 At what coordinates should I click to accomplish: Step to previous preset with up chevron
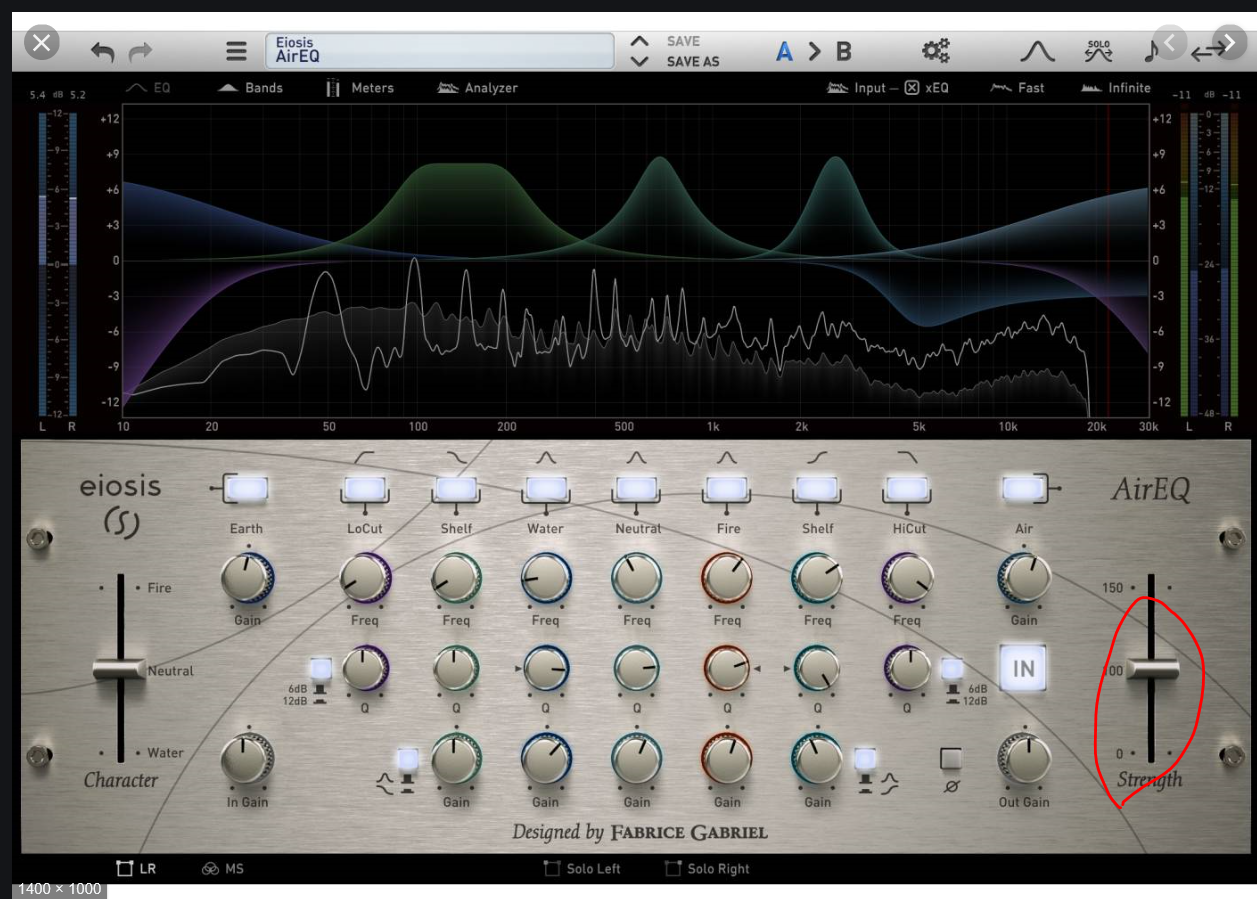pyautogui.click(x=639, y=41)
